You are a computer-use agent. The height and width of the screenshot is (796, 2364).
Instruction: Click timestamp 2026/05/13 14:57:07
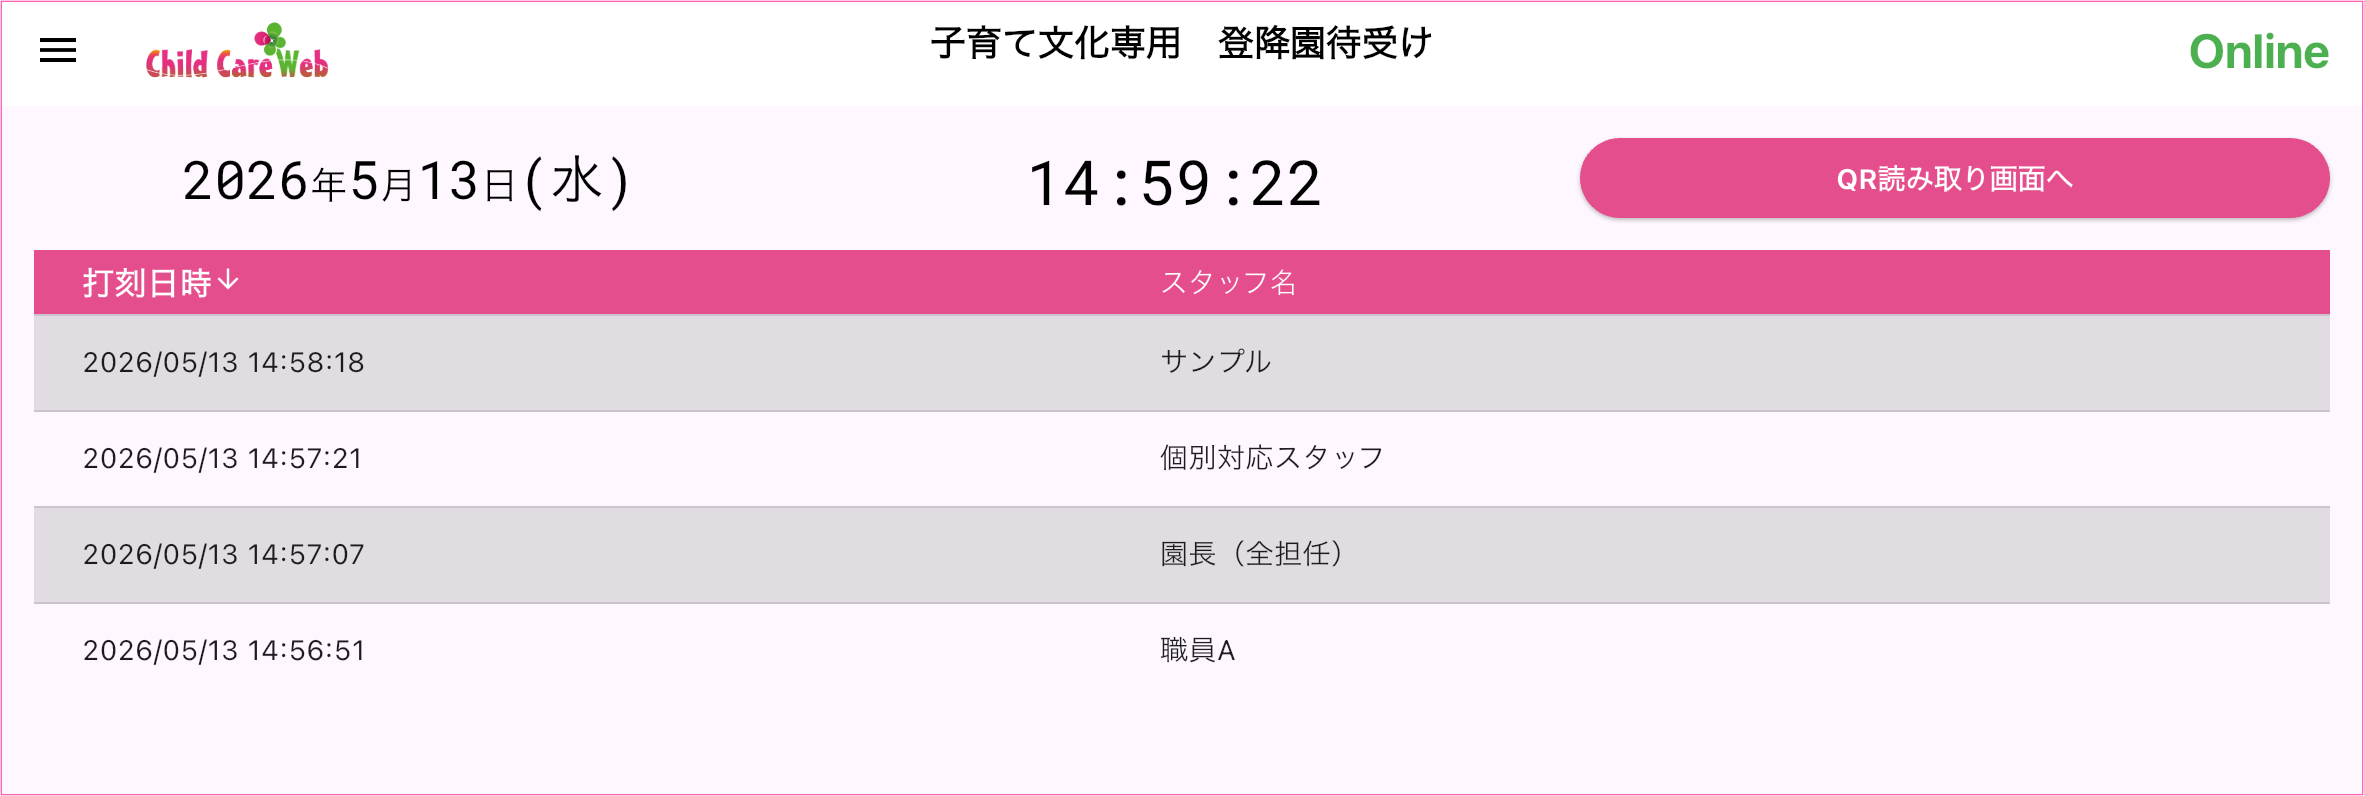224,554
